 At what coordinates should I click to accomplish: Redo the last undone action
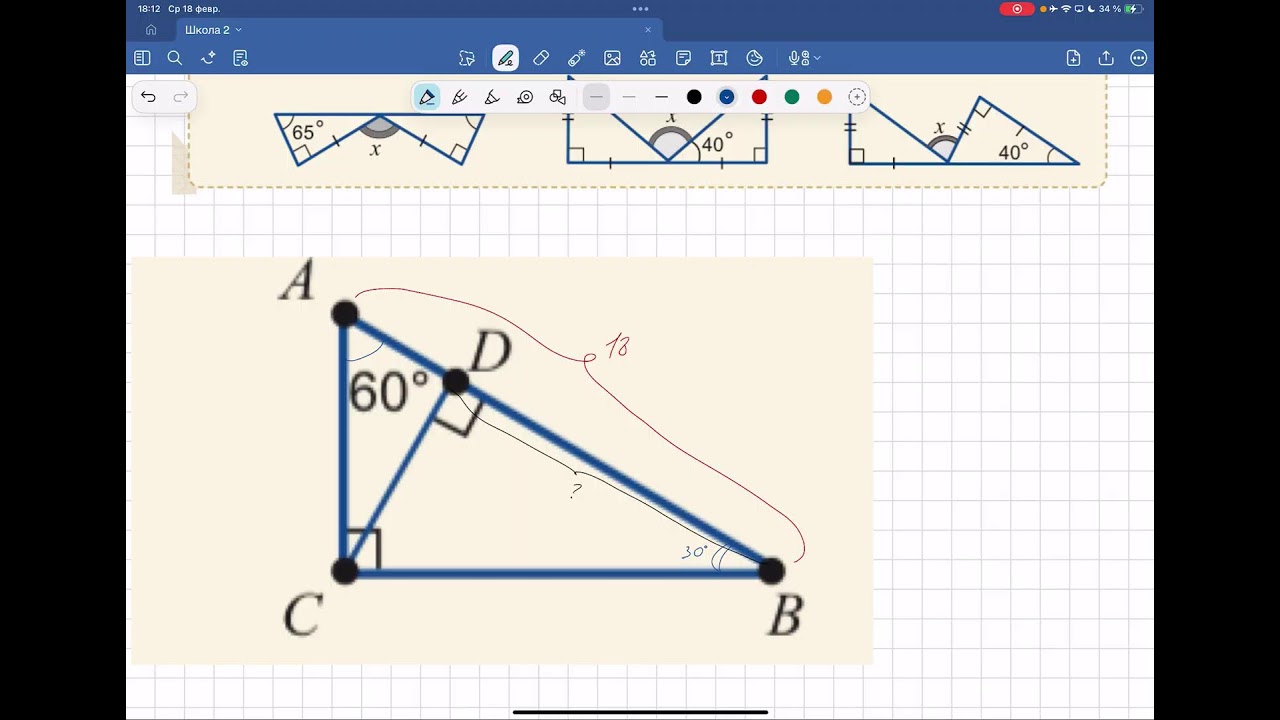[x=181, y=97]
